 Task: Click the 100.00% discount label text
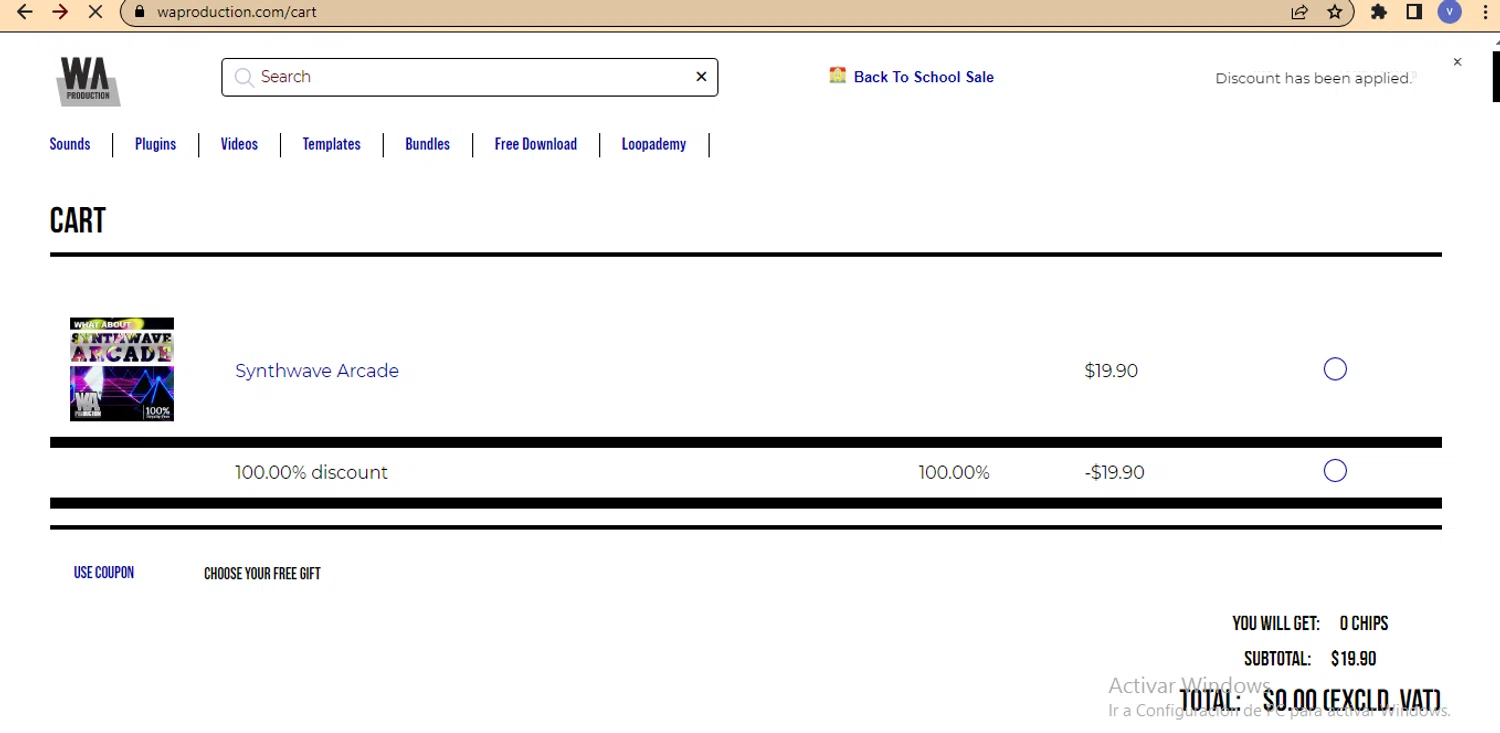click(x=311, y=472)
